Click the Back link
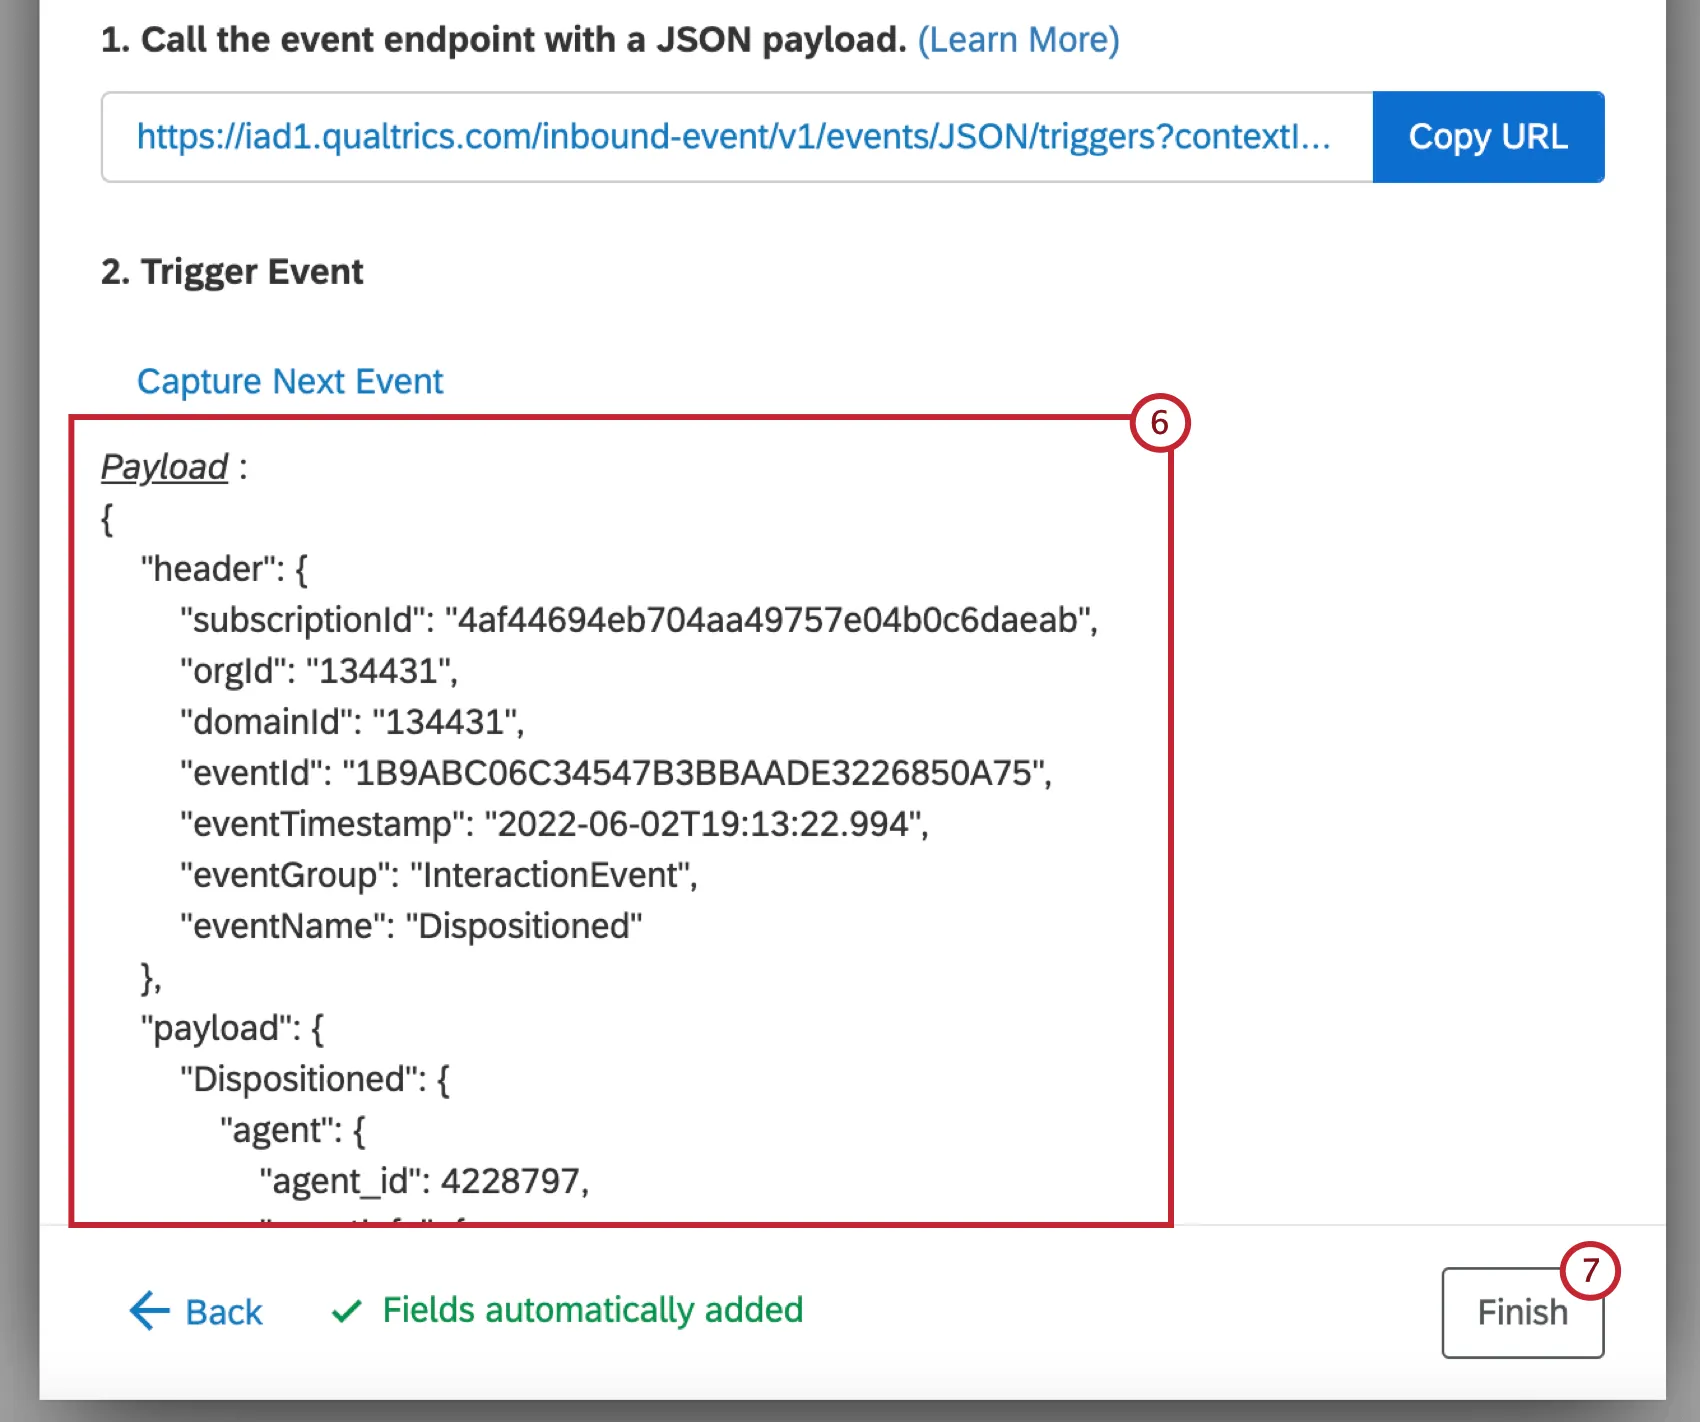 tap(222, 1311)
